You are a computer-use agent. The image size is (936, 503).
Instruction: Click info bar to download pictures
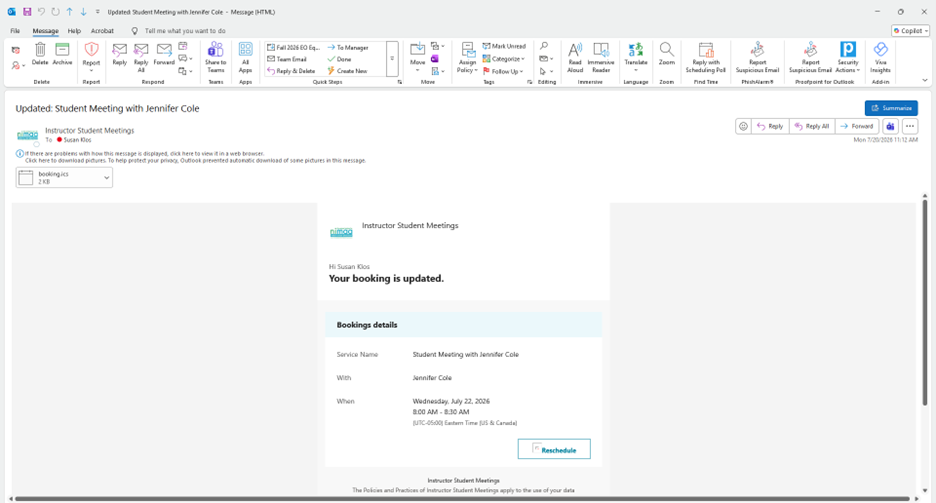(195, 161)
